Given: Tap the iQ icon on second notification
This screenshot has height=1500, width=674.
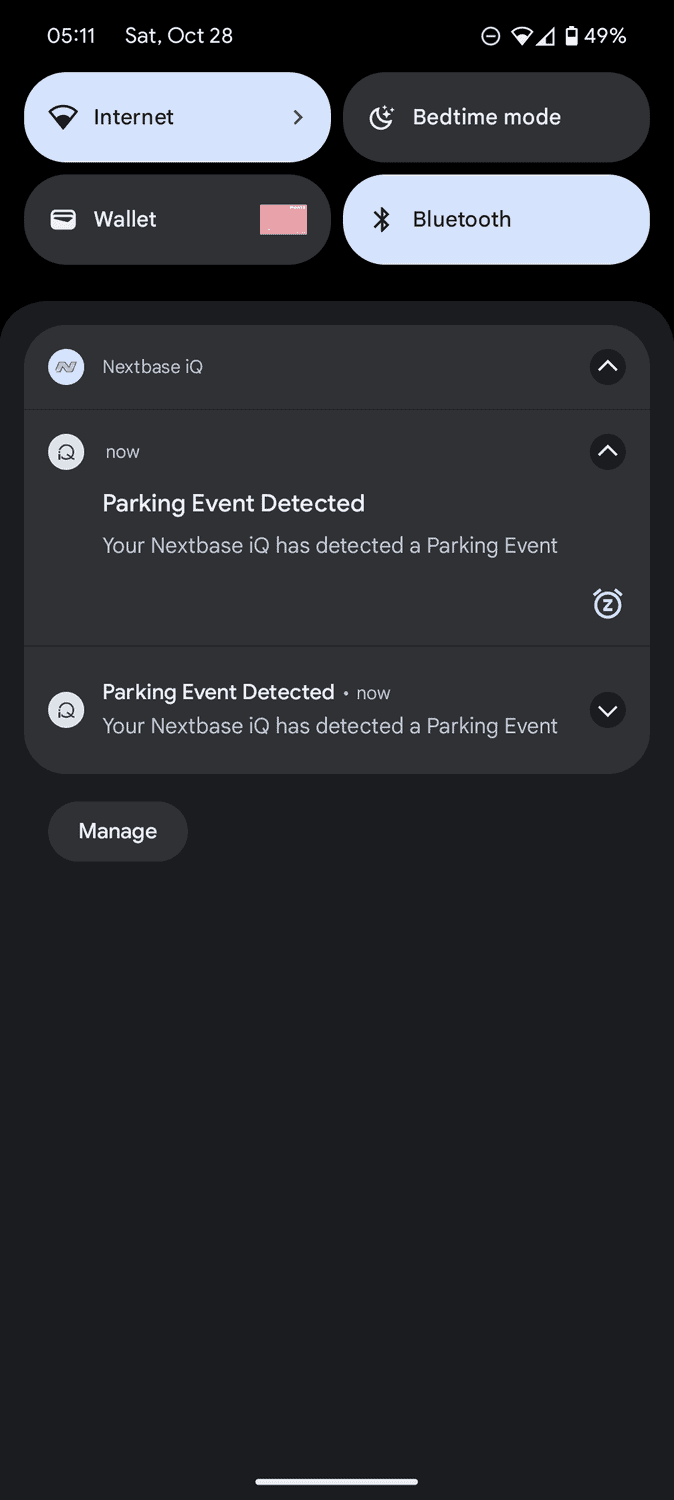Looking at the screenshot, I should point(66,710).
